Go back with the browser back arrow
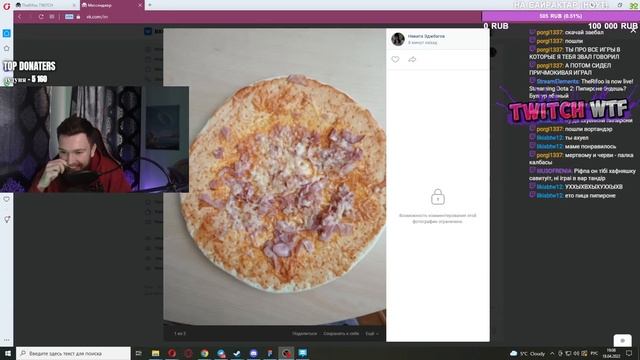This screenshot has height=360, width=640. pyautogui.click(x=20, y=17)
